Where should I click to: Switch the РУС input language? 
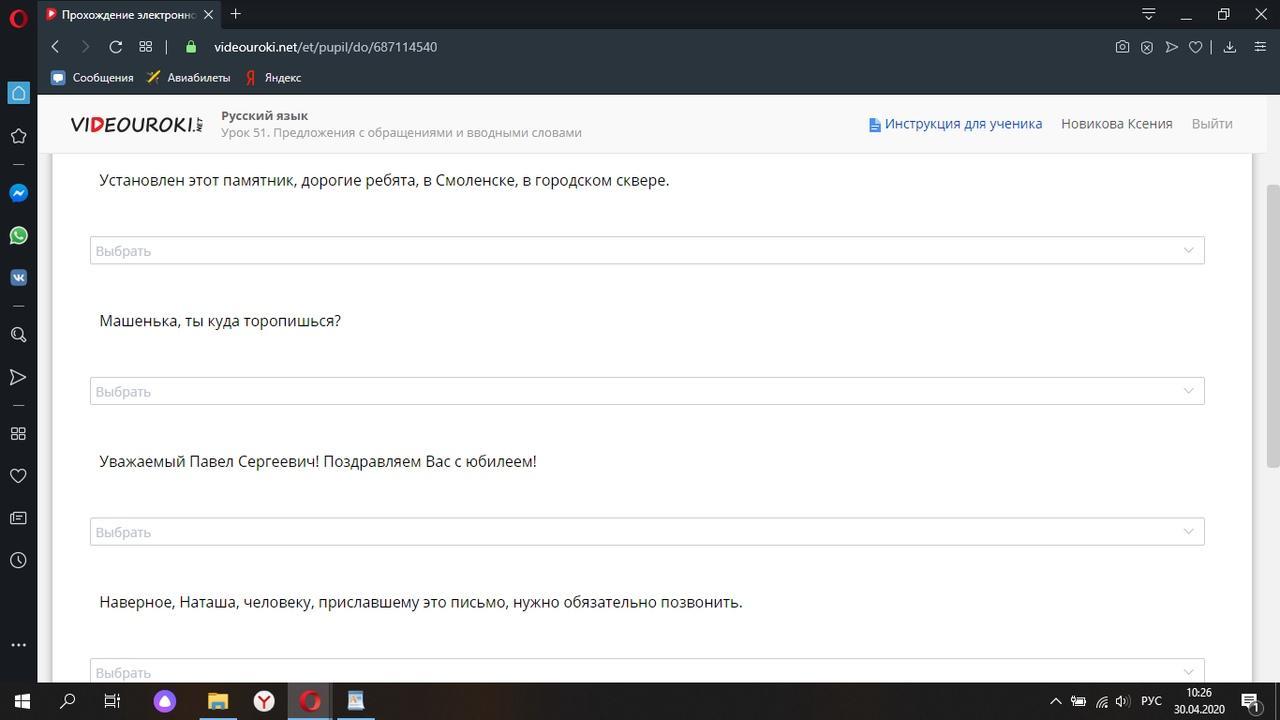1151,701
